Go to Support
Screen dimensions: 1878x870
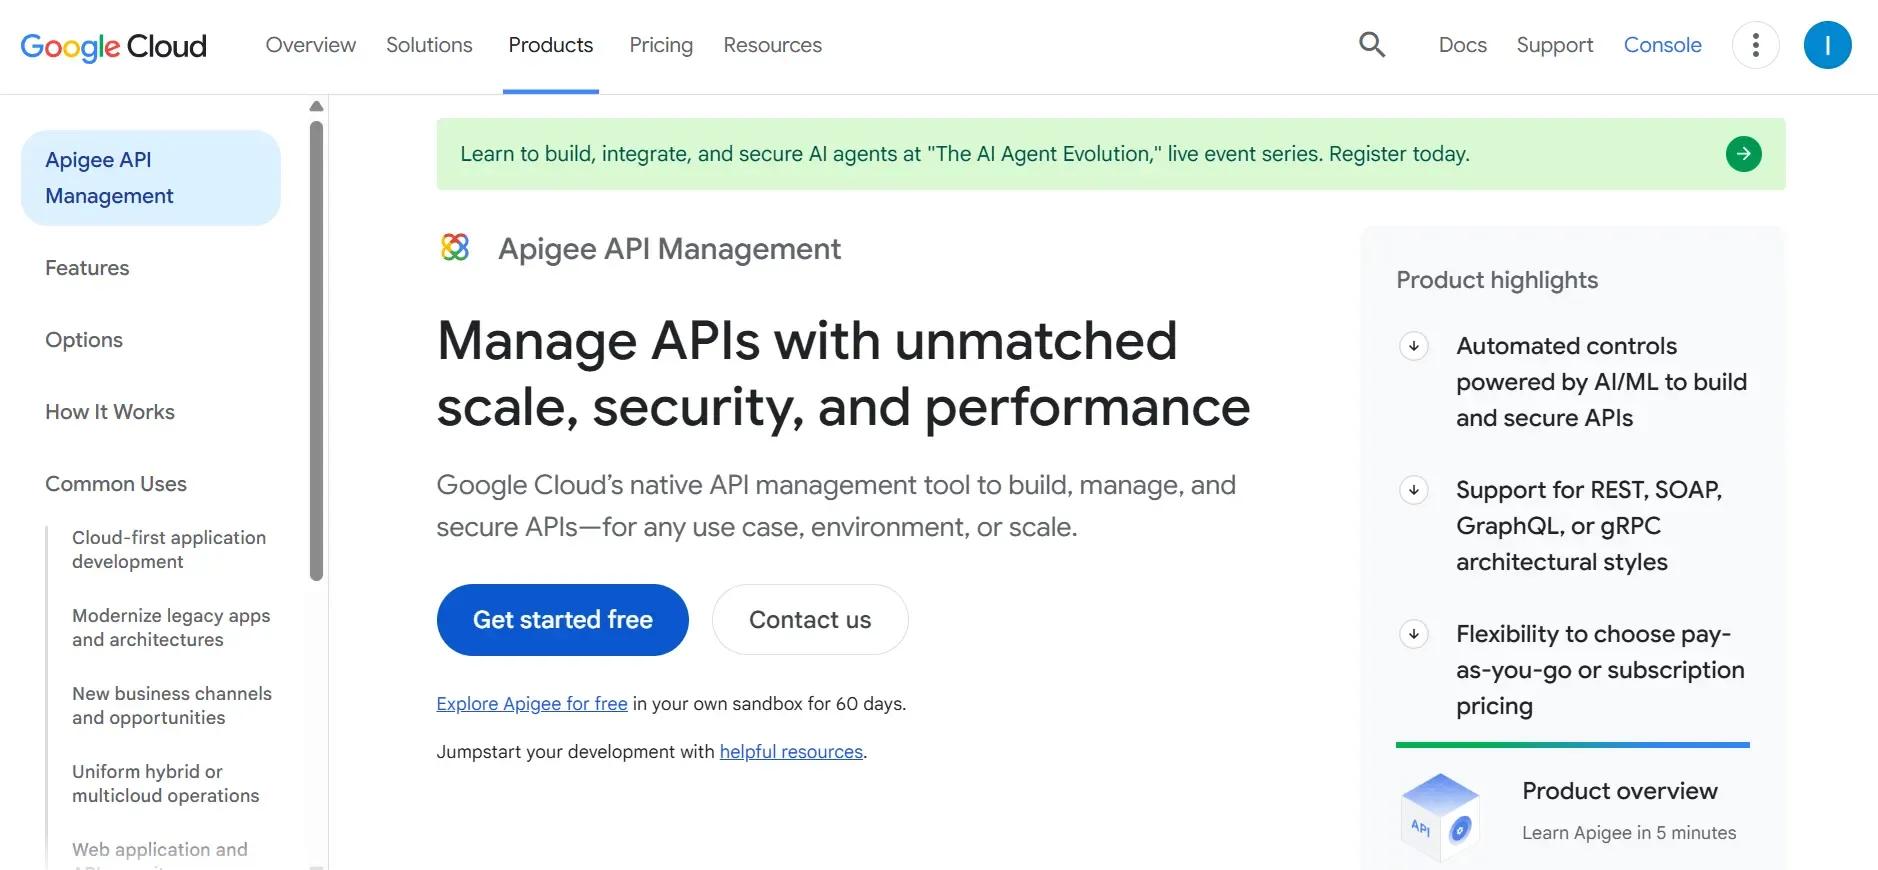click(x=1554, y=45)
